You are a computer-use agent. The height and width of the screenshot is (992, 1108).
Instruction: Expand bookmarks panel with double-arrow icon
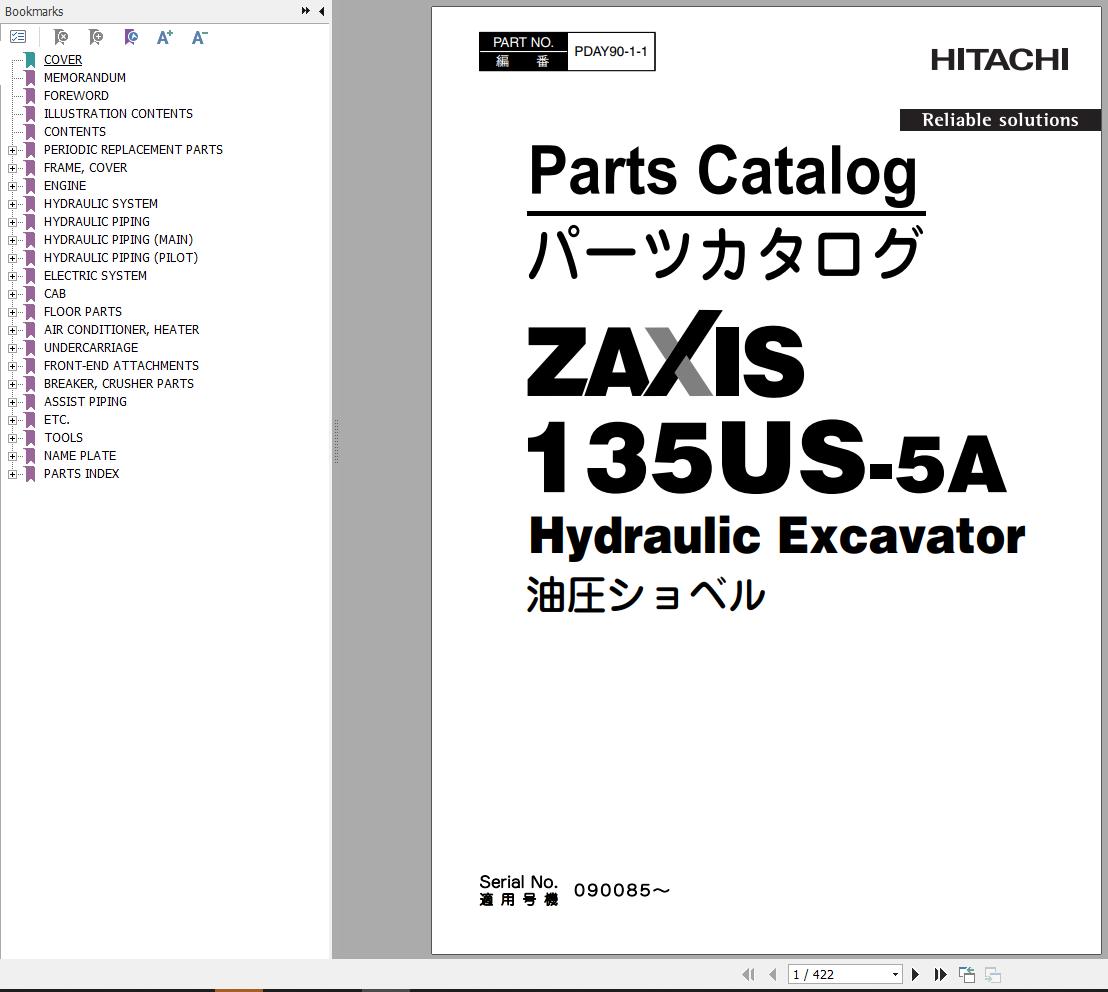tap(305, 11)
